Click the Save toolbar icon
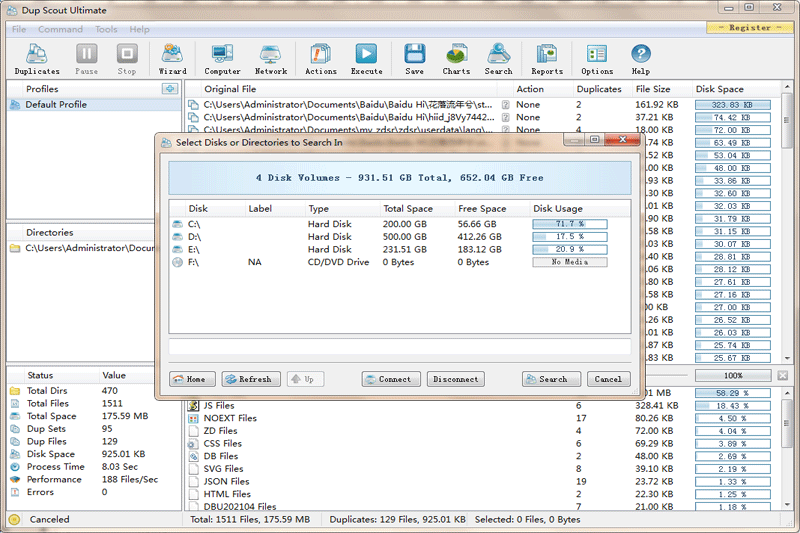800x533 pixels. [414, 59]
